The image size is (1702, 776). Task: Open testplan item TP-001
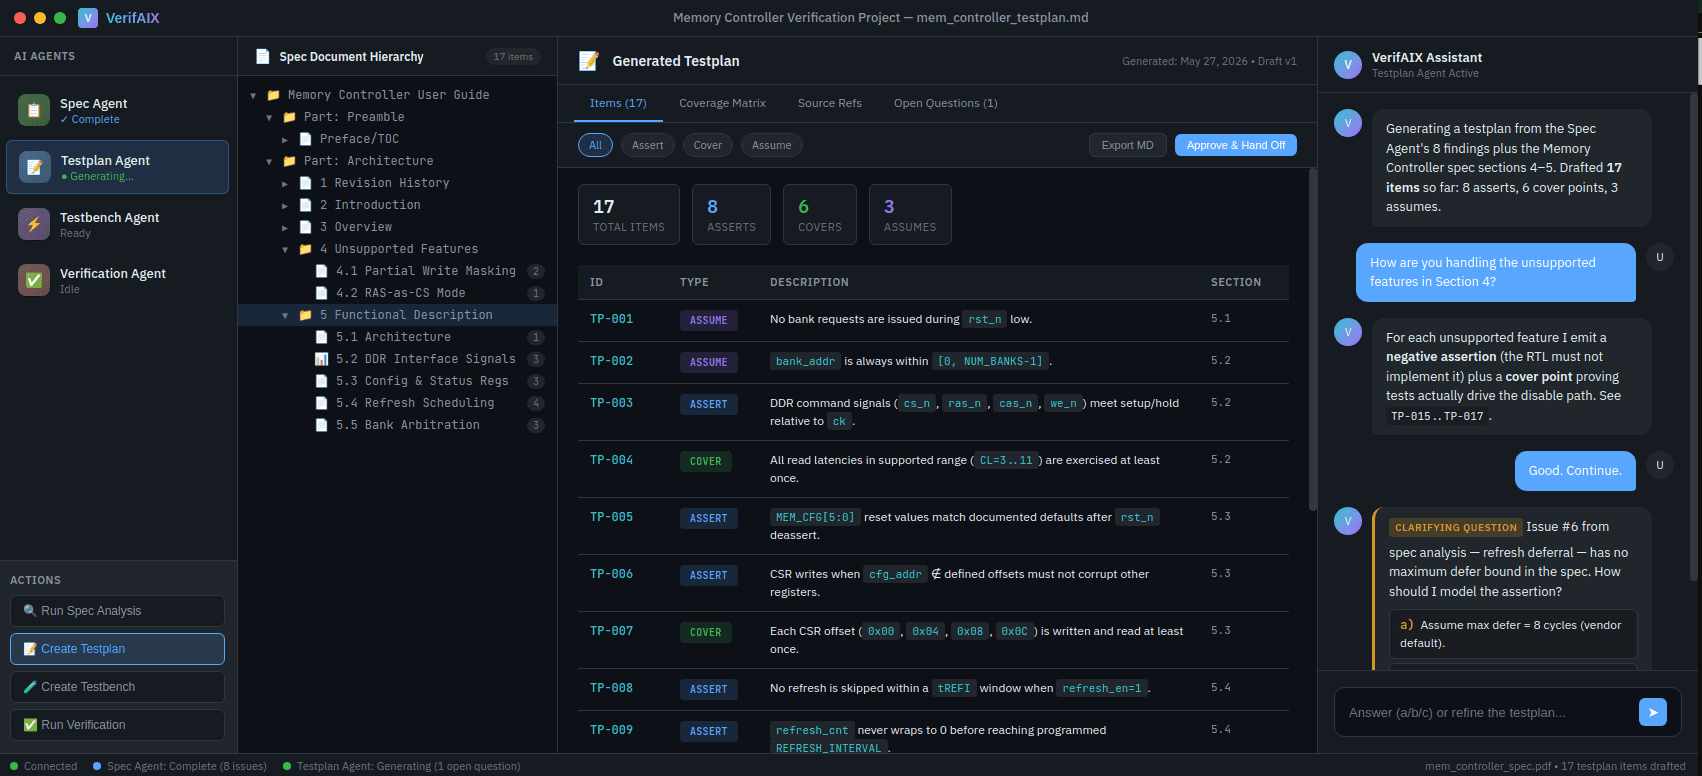click(933, 320)
